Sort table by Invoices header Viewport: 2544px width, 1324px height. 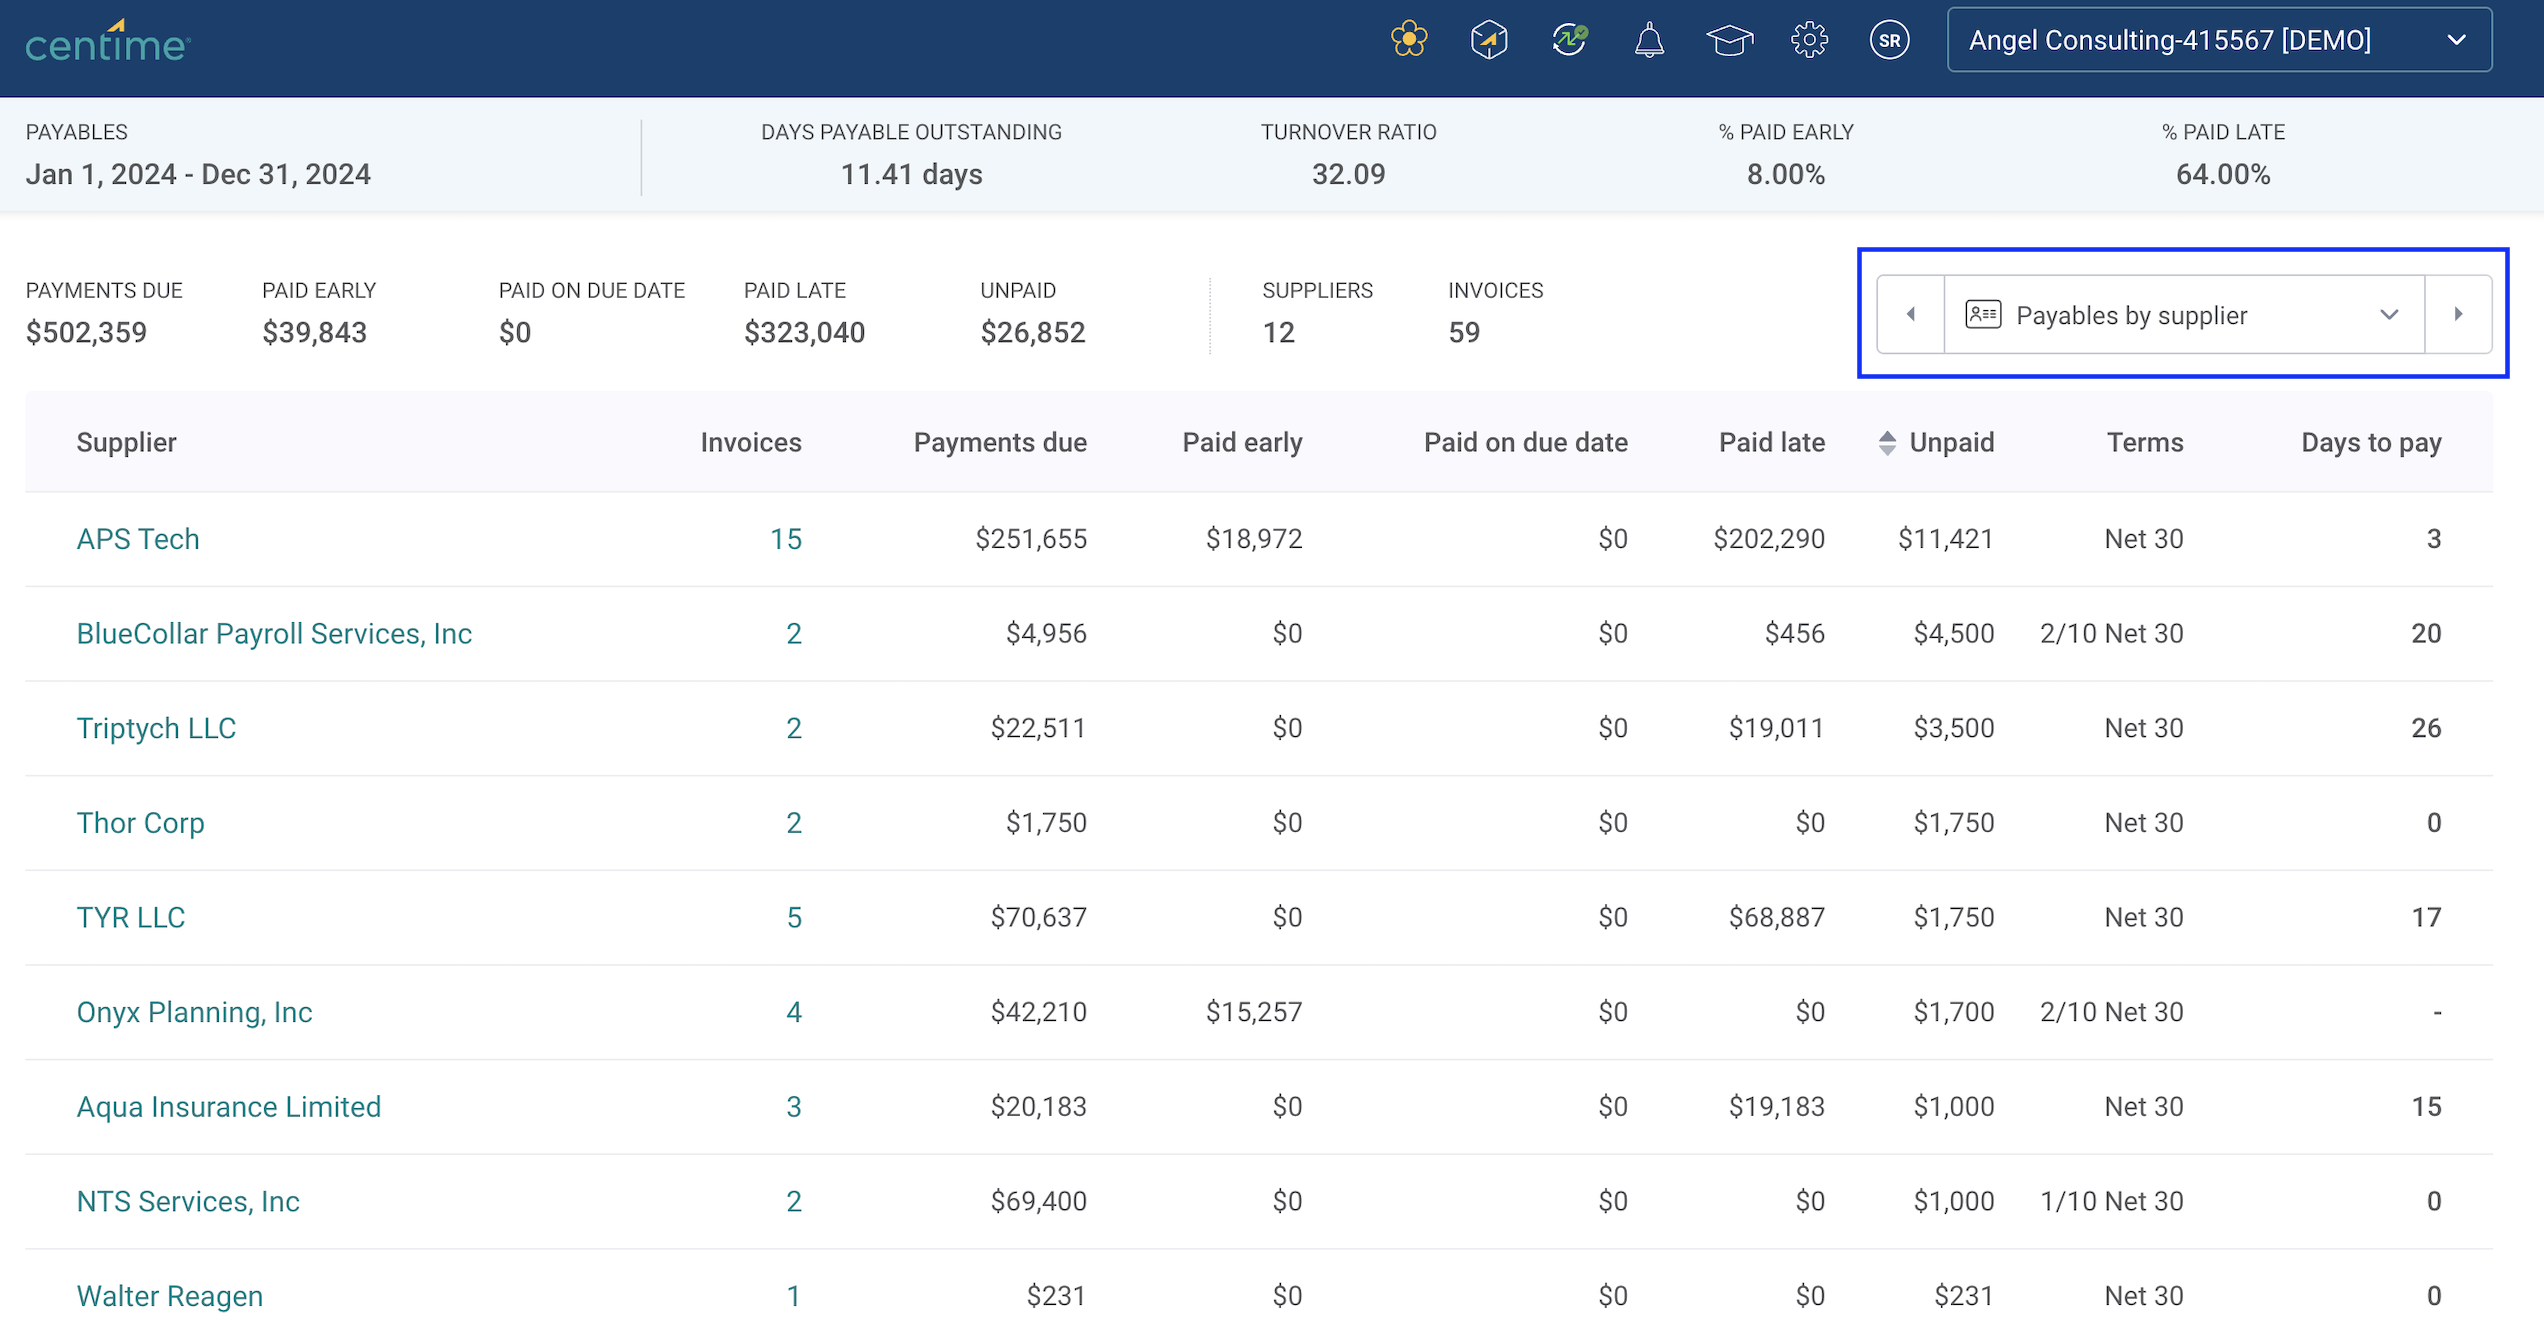[x=751, y=442]
